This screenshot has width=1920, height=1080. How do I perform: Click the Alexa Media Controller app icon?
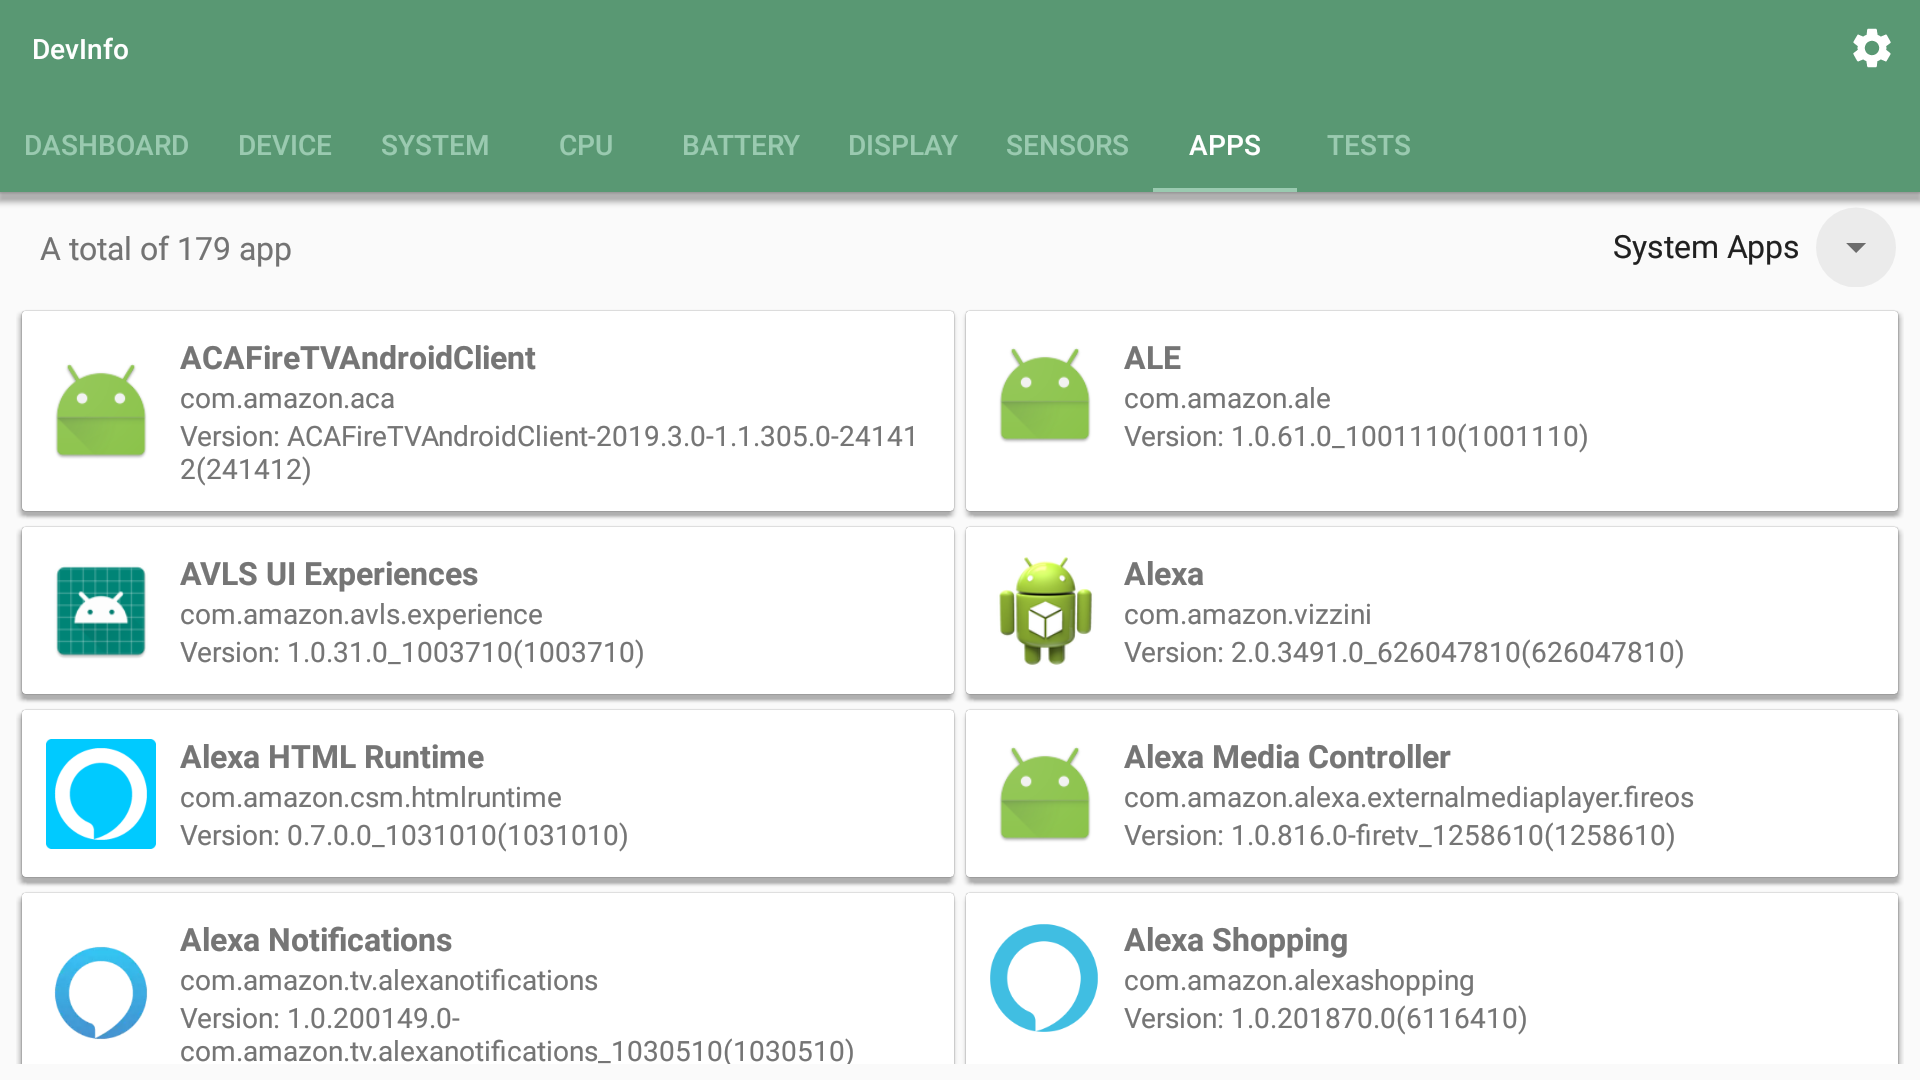1044,793
